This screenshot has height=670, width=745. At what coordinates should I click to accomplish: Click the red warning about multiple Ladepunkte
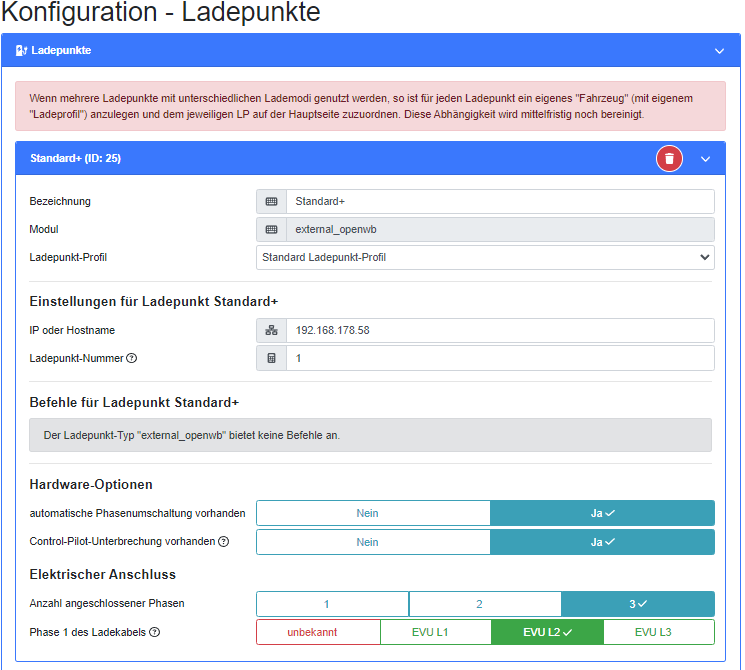370,106
